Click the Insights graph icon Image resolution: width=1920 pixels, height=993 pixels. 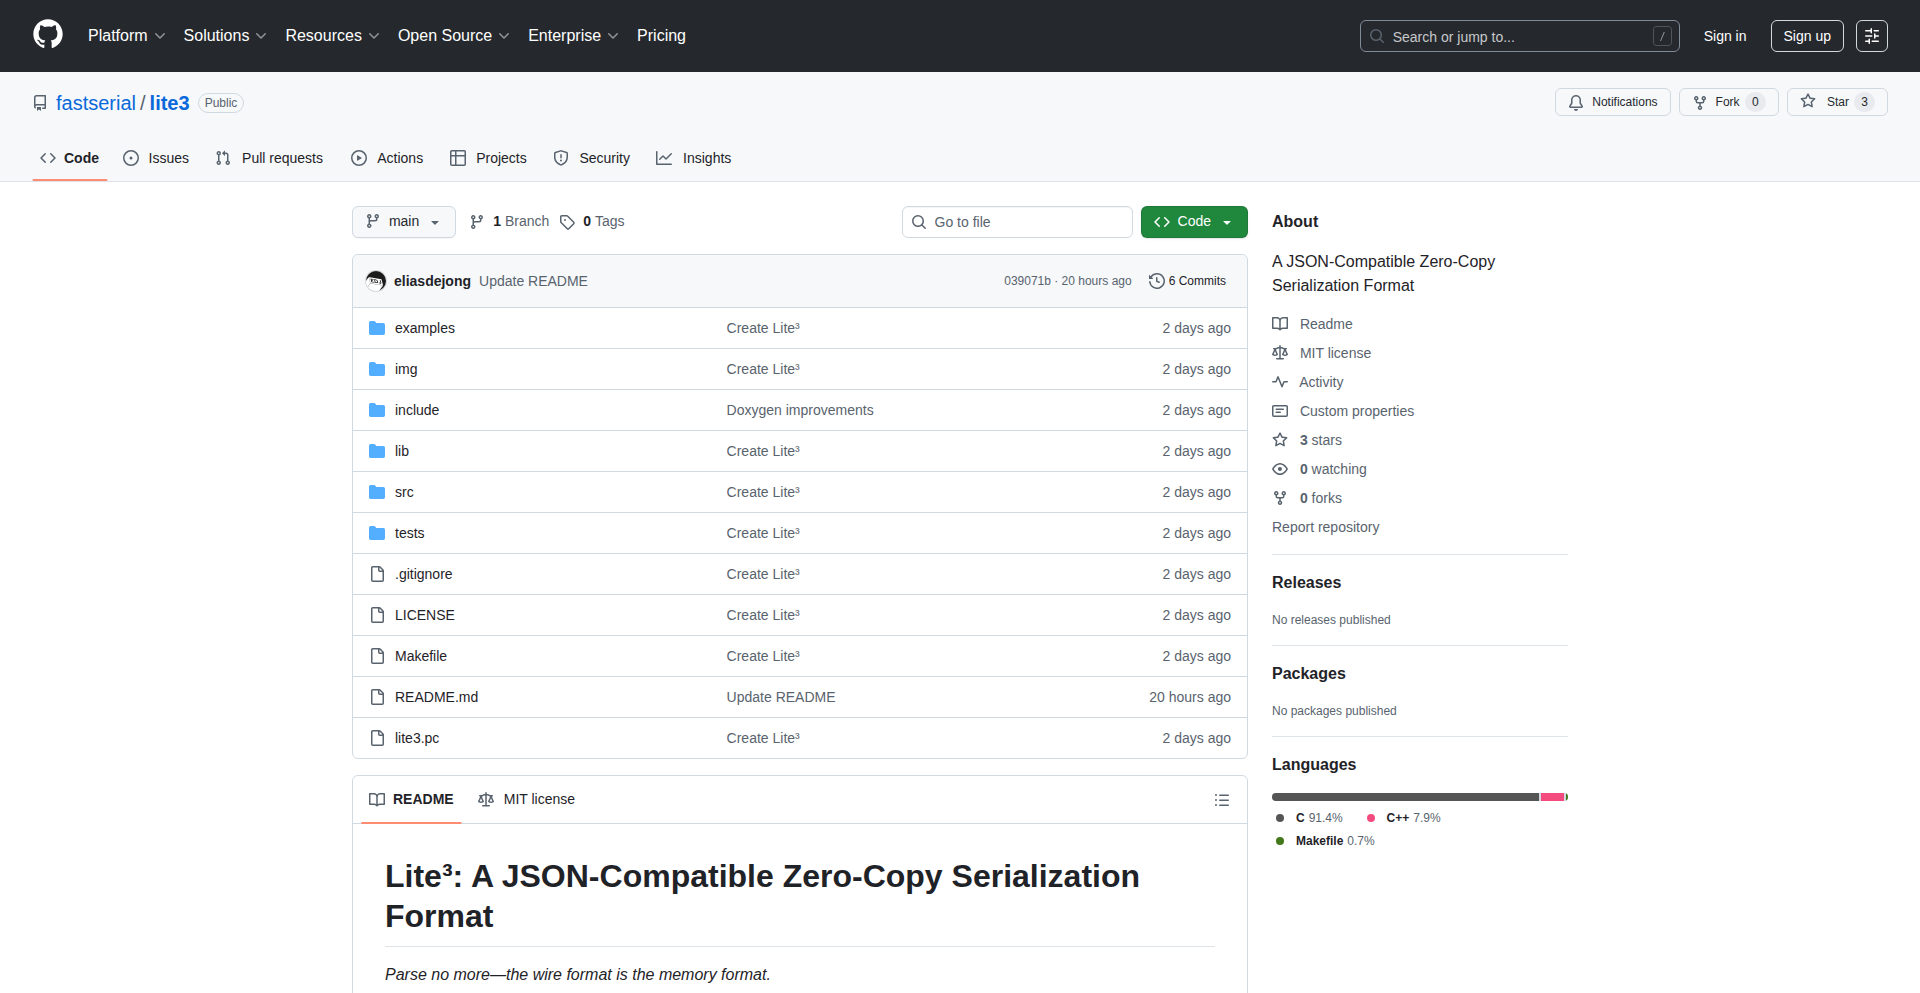click(665, 158)
